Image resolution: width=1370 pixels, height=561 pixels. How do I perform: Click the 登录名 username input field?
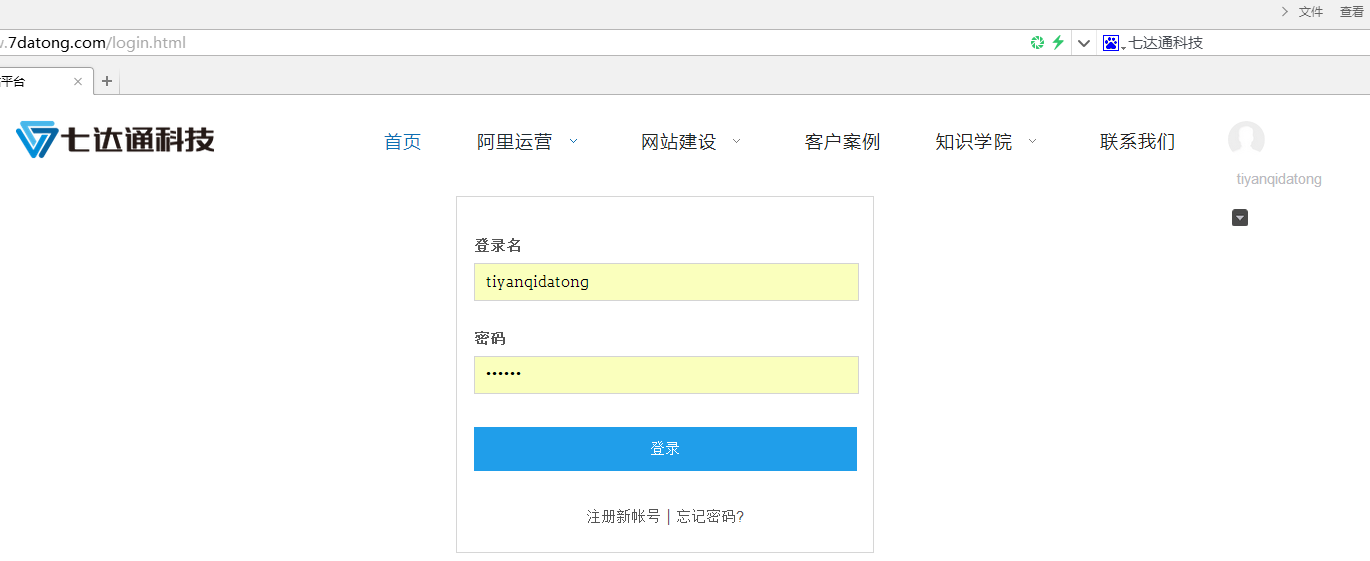pyautogui.click(x=666, y=282)
